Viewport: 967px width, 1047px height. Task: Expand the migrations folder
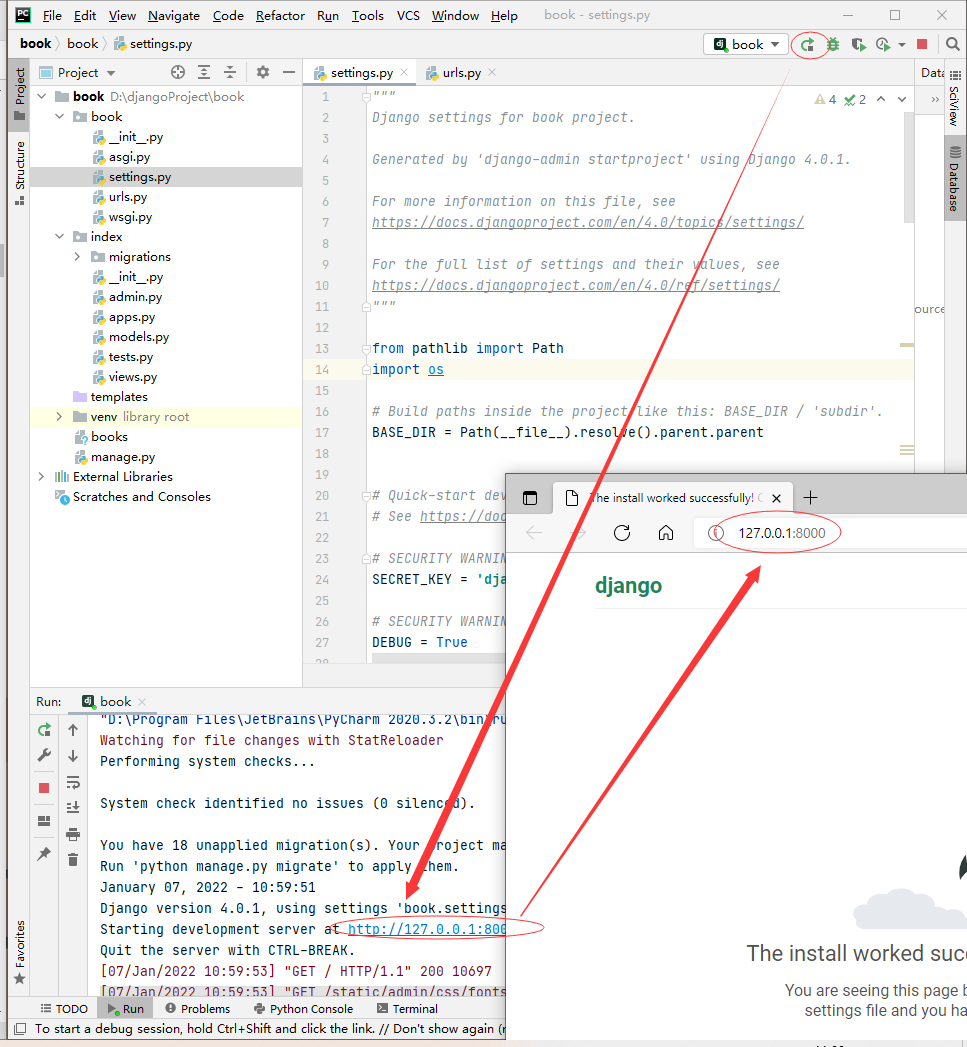(77, 256)
